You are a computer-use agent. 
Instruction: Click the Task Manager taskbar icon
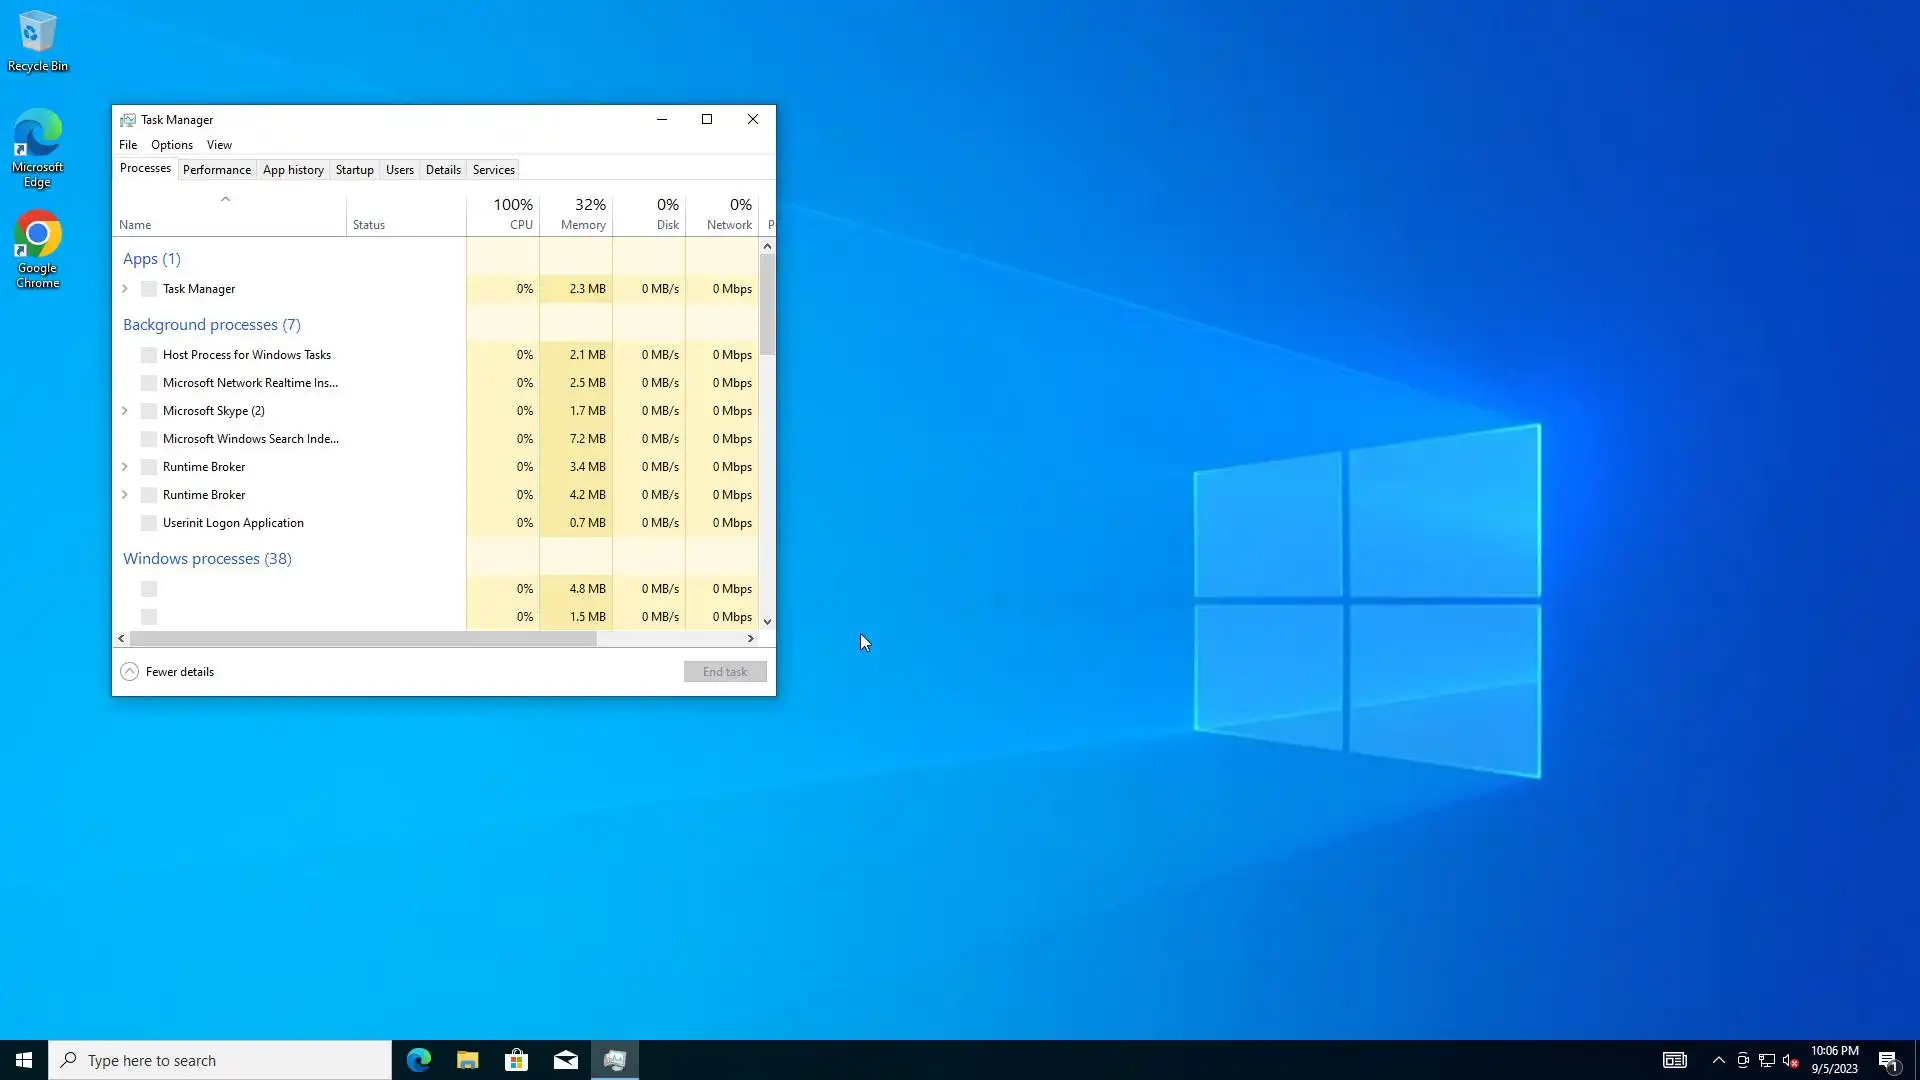pyautogui.click(x=614, y=1060)
